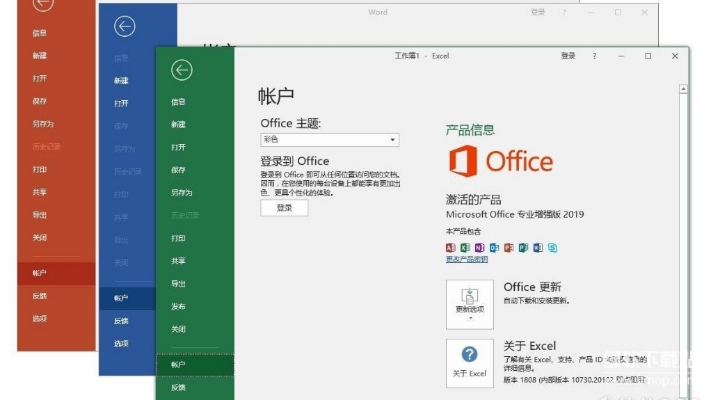This screenshot has width=712, height=400.
Task: Click 登录 in the Word title bar
Action: 538,12
